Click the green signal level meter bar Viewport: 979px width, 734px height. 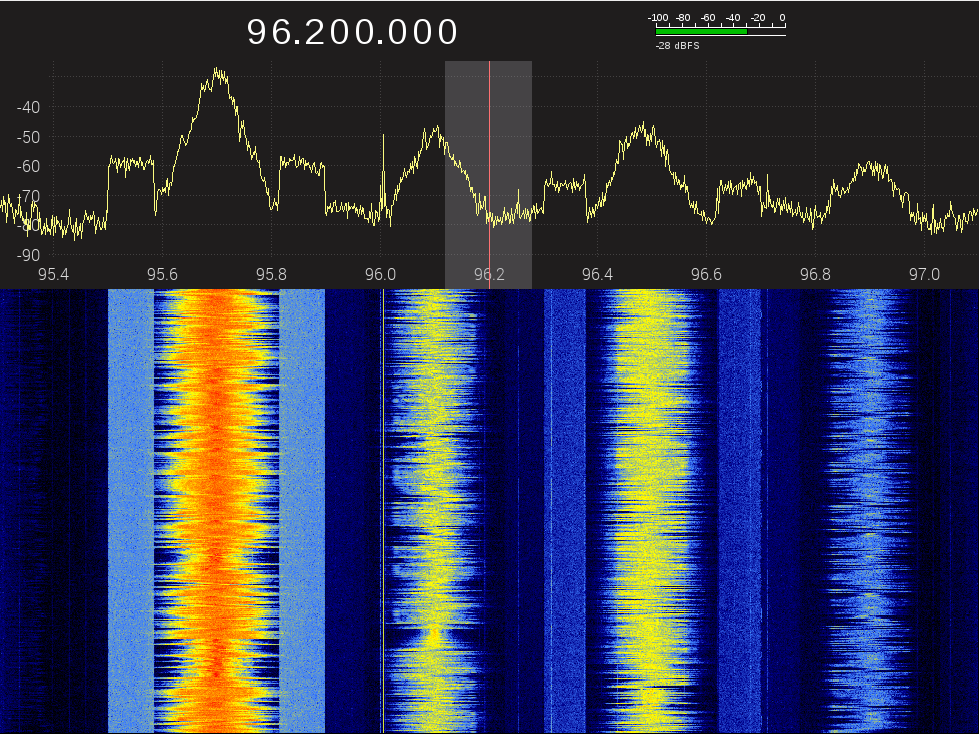[701, 31]
